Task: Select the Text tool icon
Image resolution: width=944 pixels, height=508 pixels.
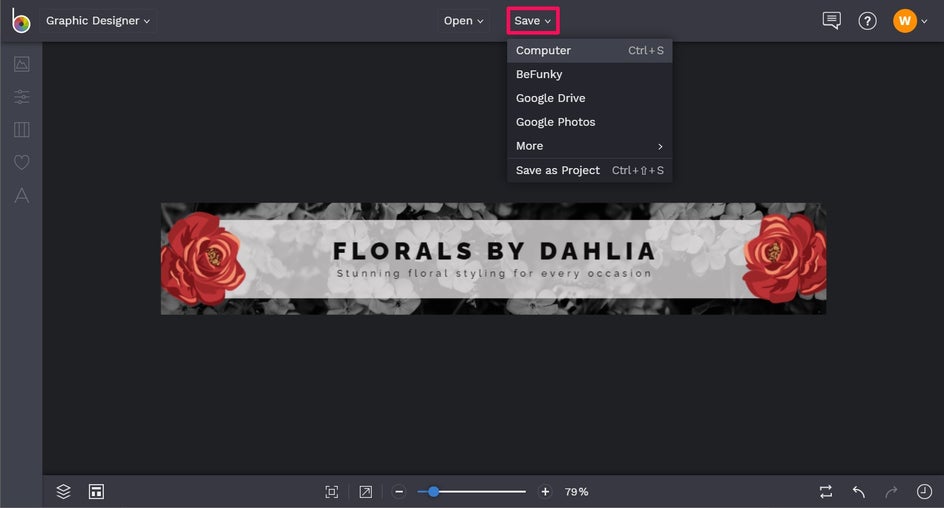Action: click(22, 195)
